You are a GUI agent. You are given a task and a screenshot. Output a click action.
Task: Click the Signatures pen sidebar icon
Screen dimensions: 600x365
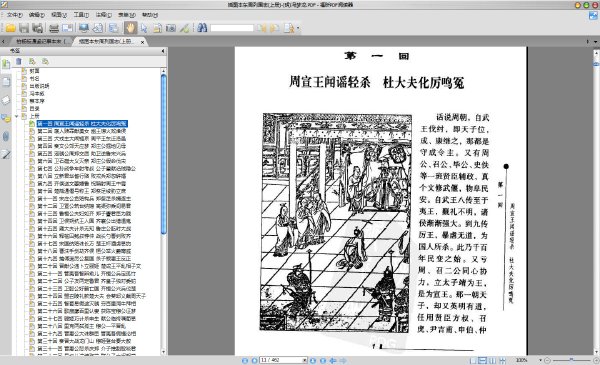point(6,154)
